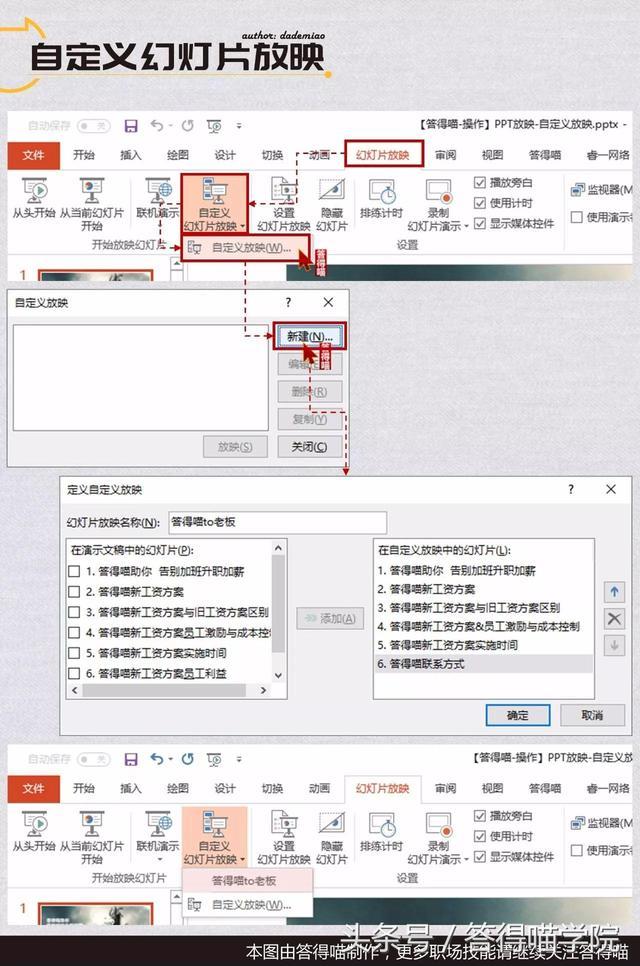This screenshot has width=640, height=966.
Task: Select 6. 答得喵联系方式 in custom show list
Action: (484, 664)
